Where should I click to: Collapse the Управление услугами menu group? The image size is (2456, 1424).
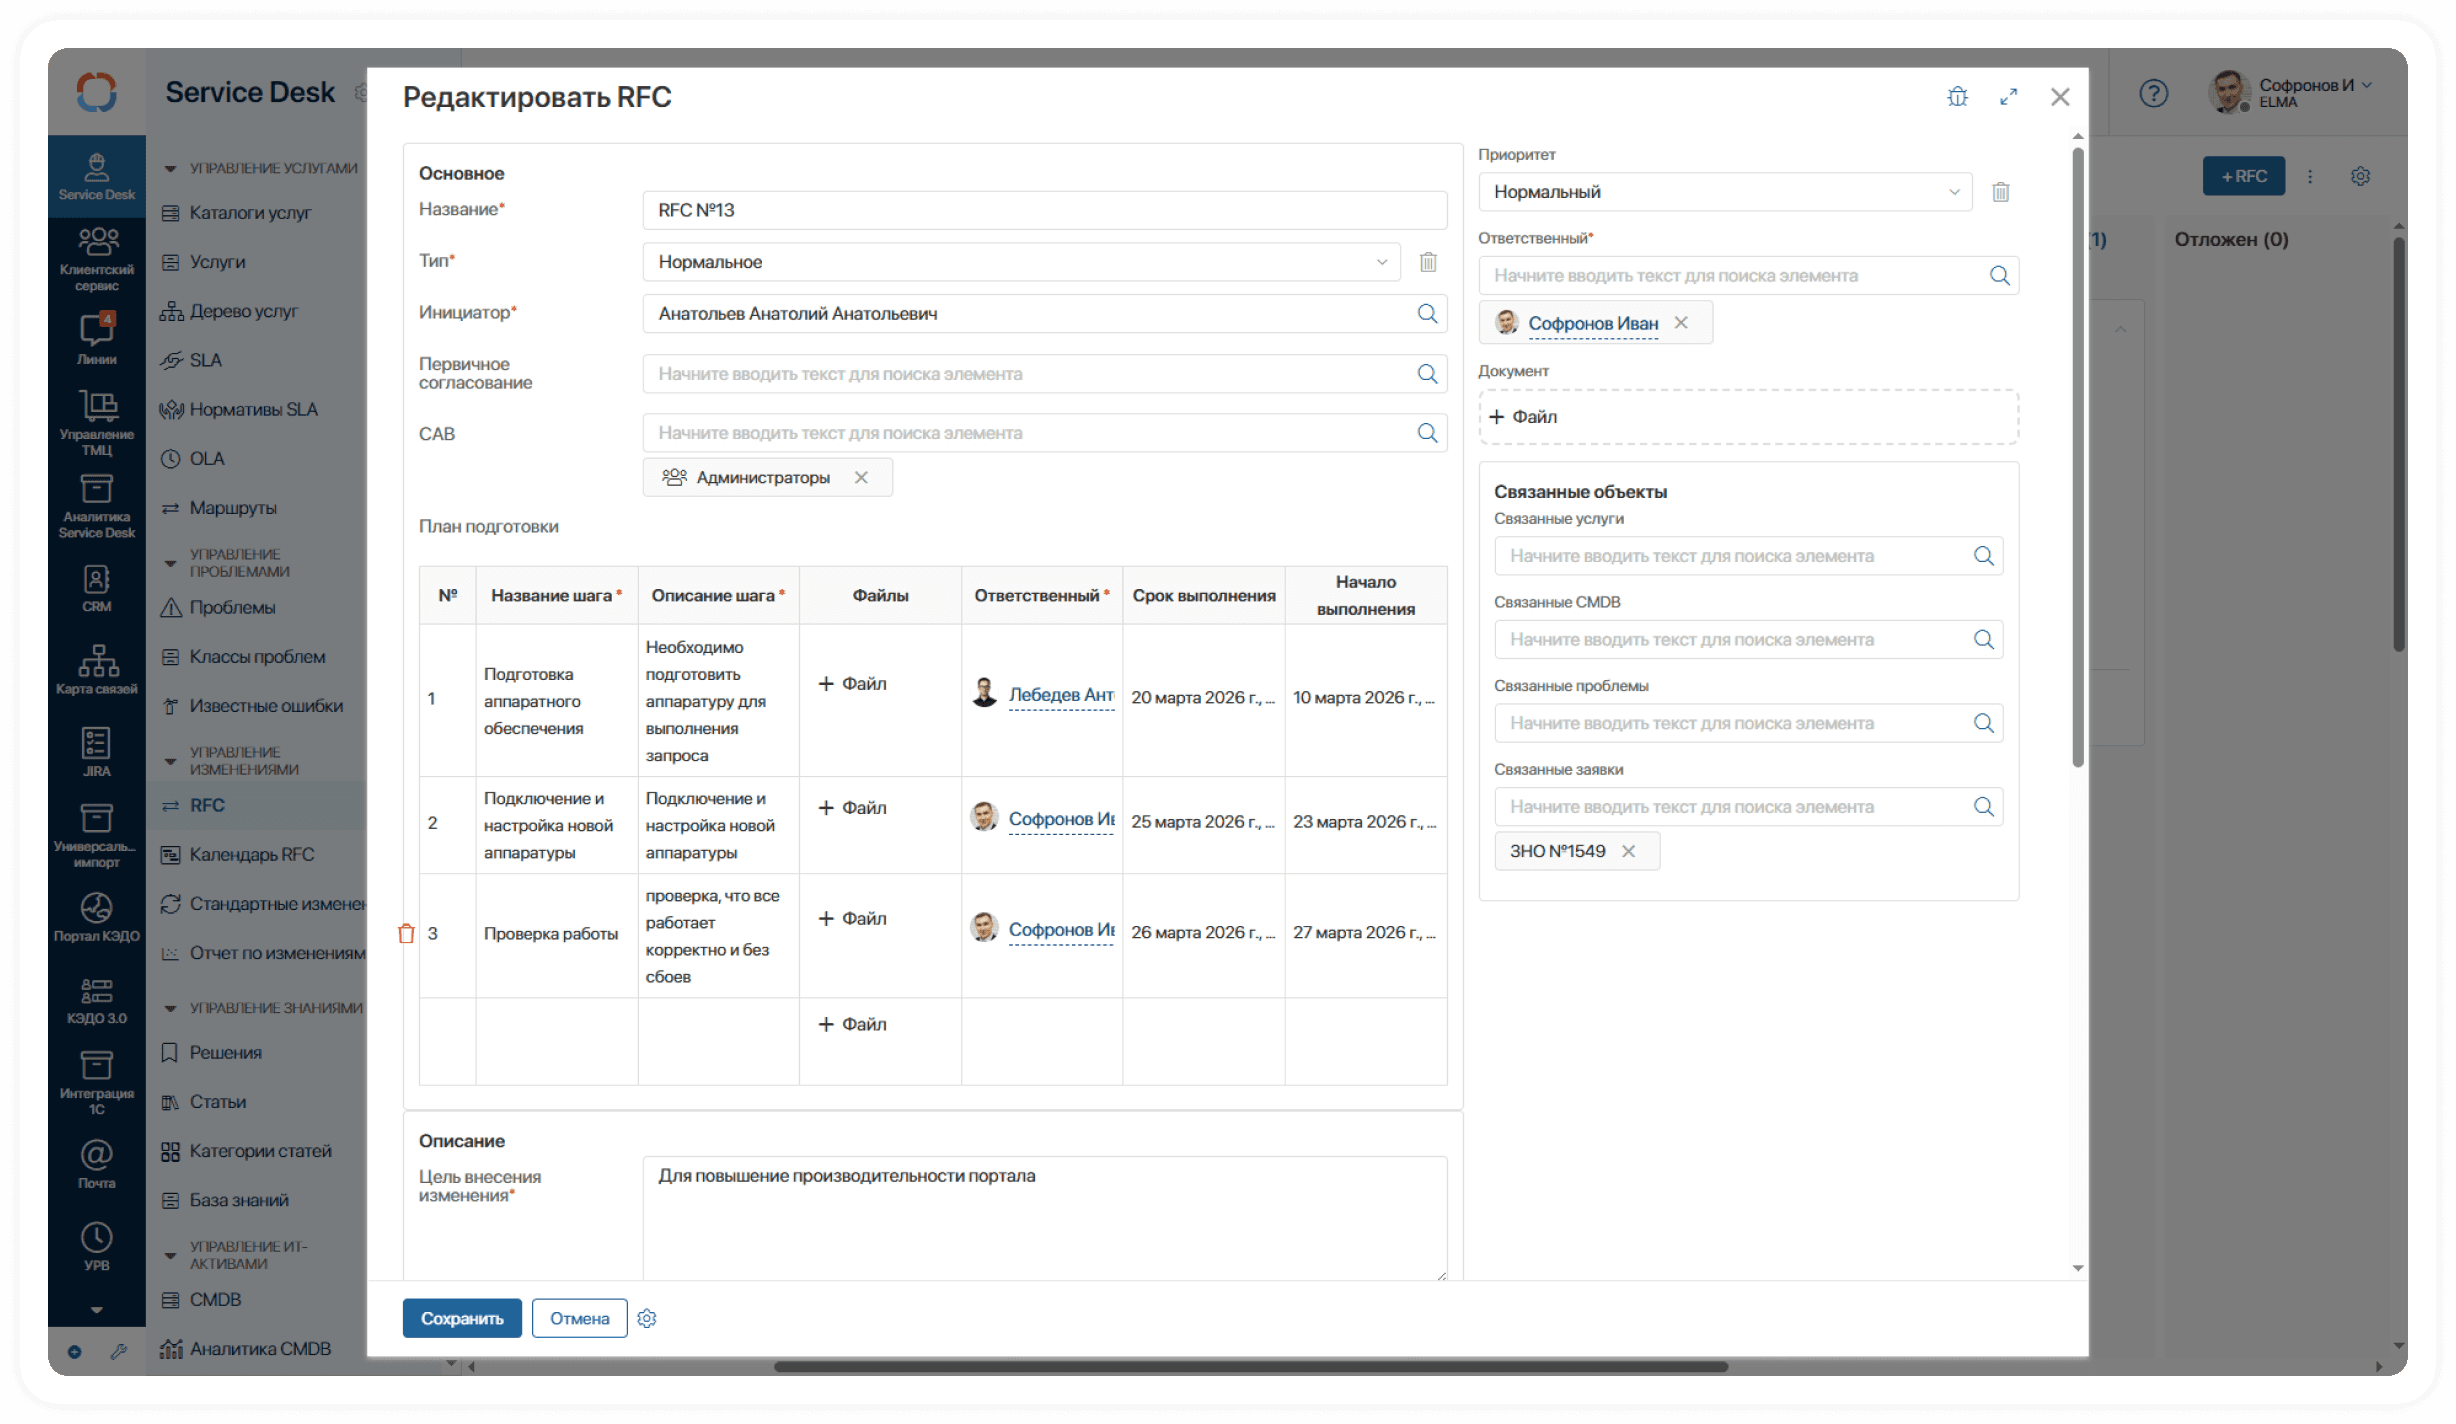tap(170, 168)
